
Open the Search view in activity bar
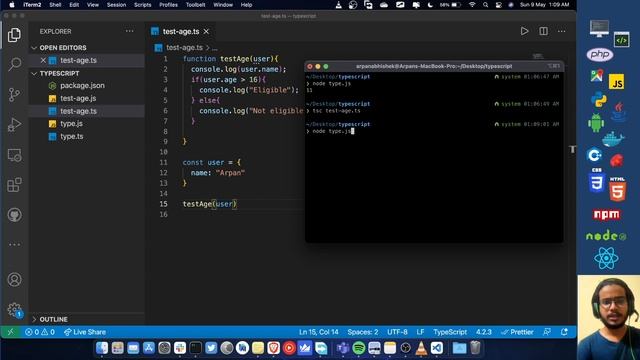pos(15,64)
